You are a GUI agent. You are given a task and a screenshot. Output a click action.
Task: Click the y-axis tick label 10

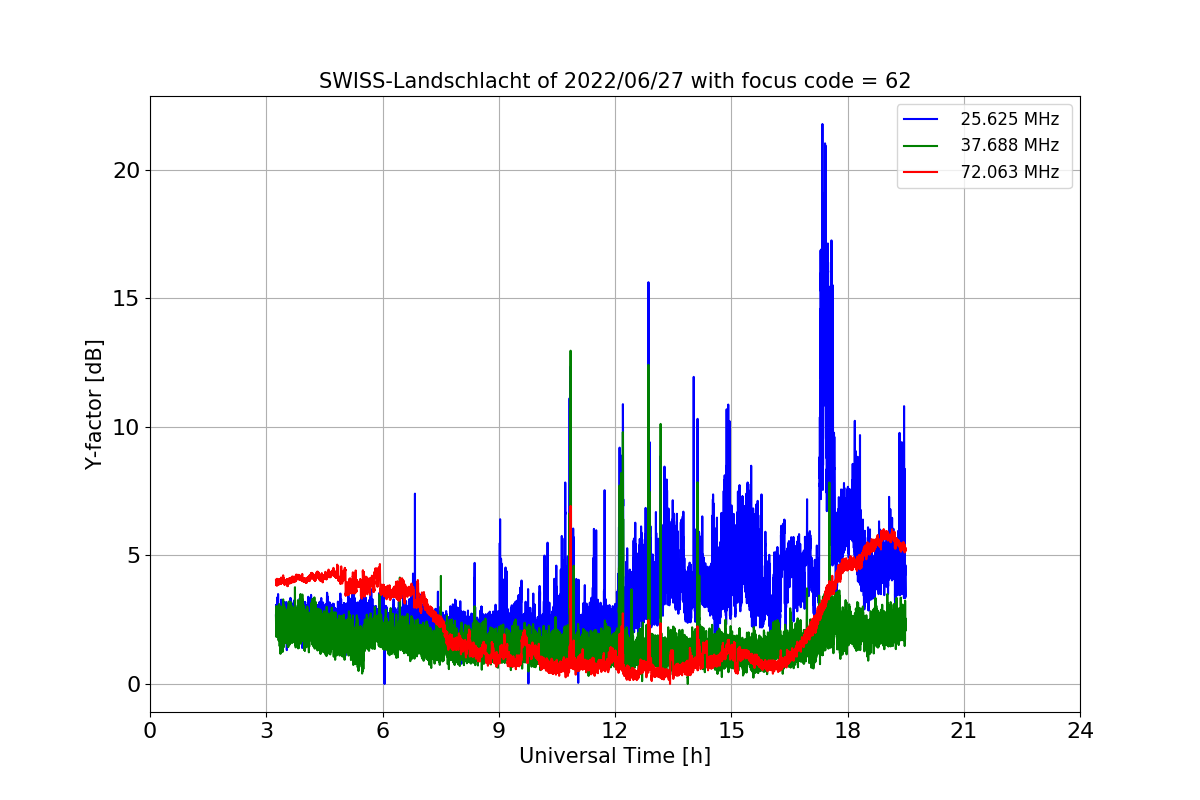[x=126, y=427]
